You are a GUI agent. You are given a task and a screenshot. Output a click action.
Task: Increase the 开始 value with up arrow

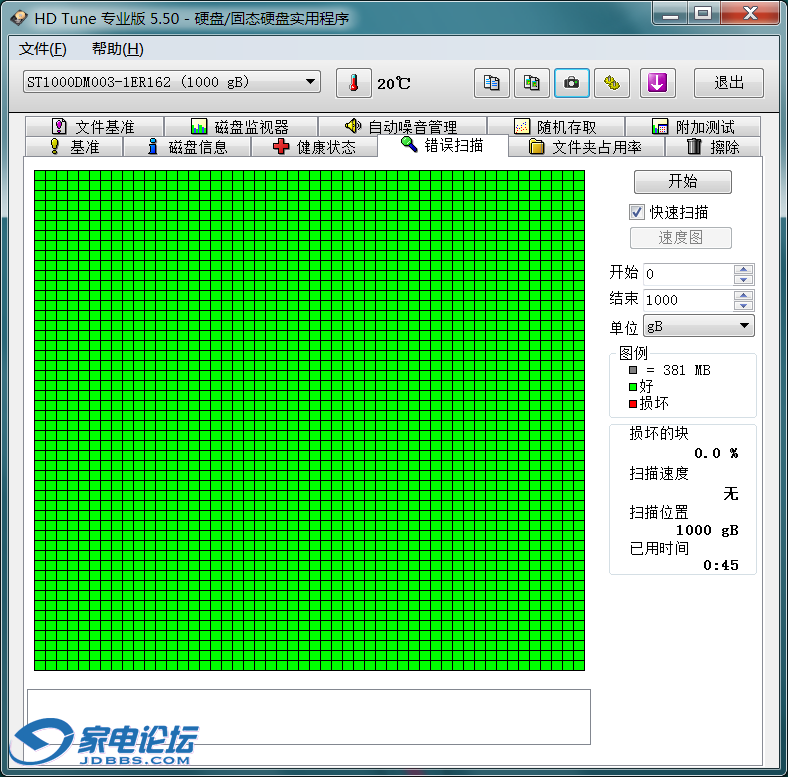[743, 268]
